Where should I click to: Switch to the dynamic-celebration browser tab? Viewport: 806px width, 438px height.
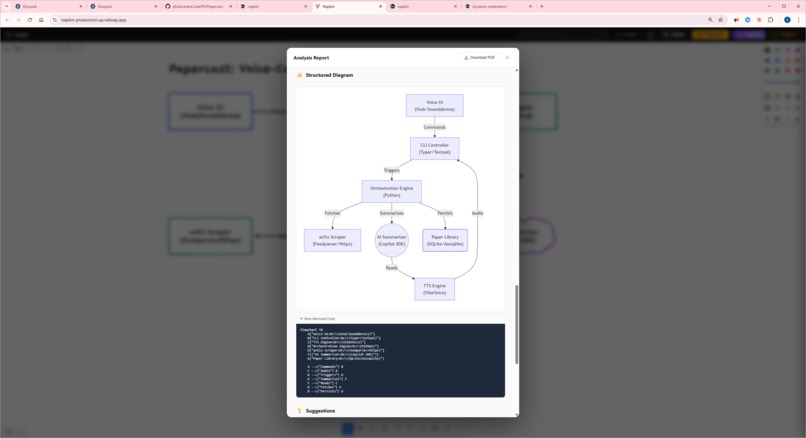(499, 7)
